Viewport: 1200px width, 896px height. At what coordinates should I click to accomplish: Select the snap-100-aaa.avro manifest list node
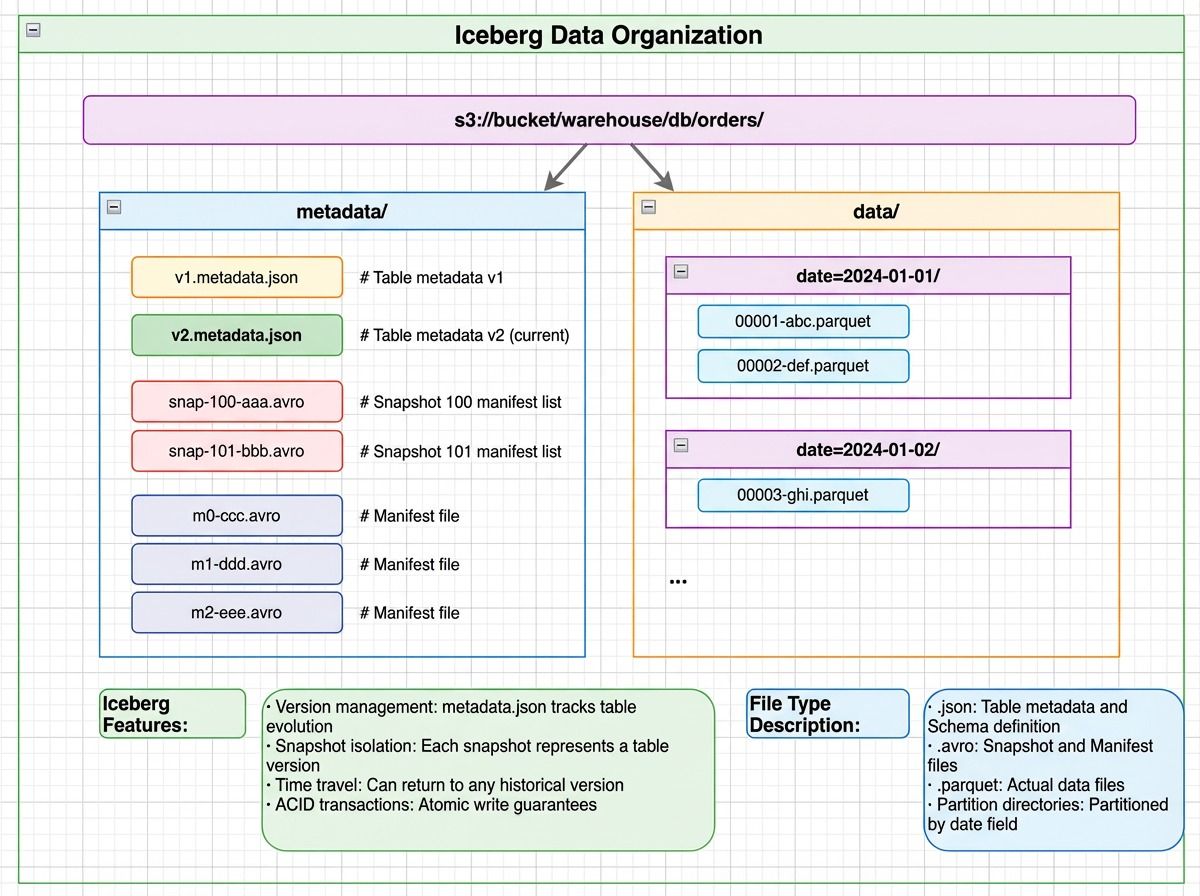coord(236,401)
